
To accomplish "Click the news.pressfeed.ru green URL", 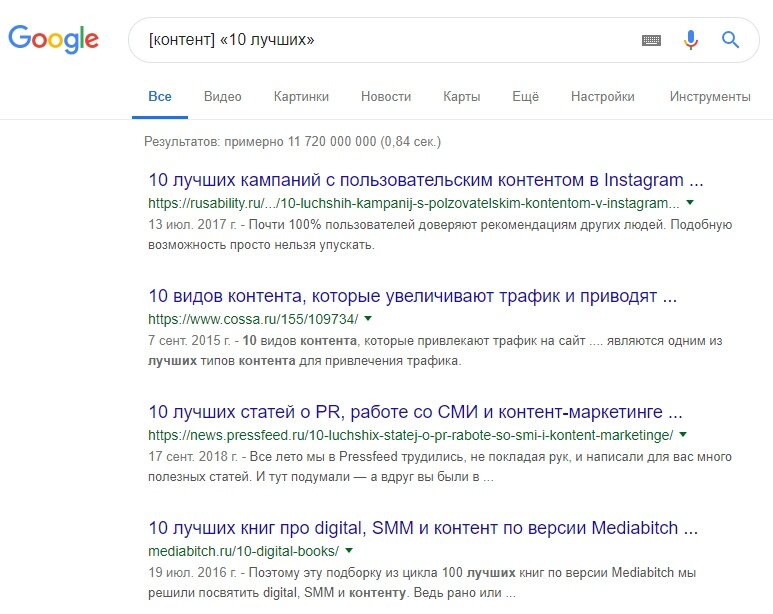I will point(411,435).
